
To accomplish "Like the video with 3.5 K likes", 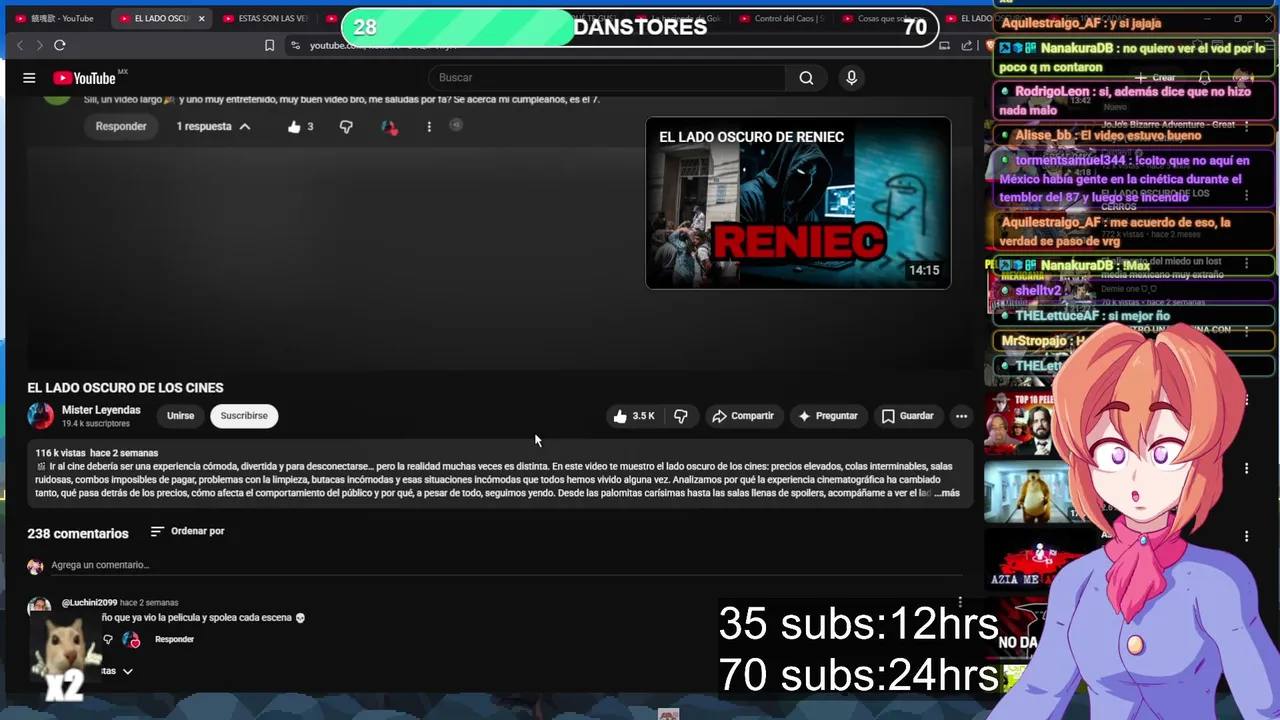I will (x=634, y=416).
